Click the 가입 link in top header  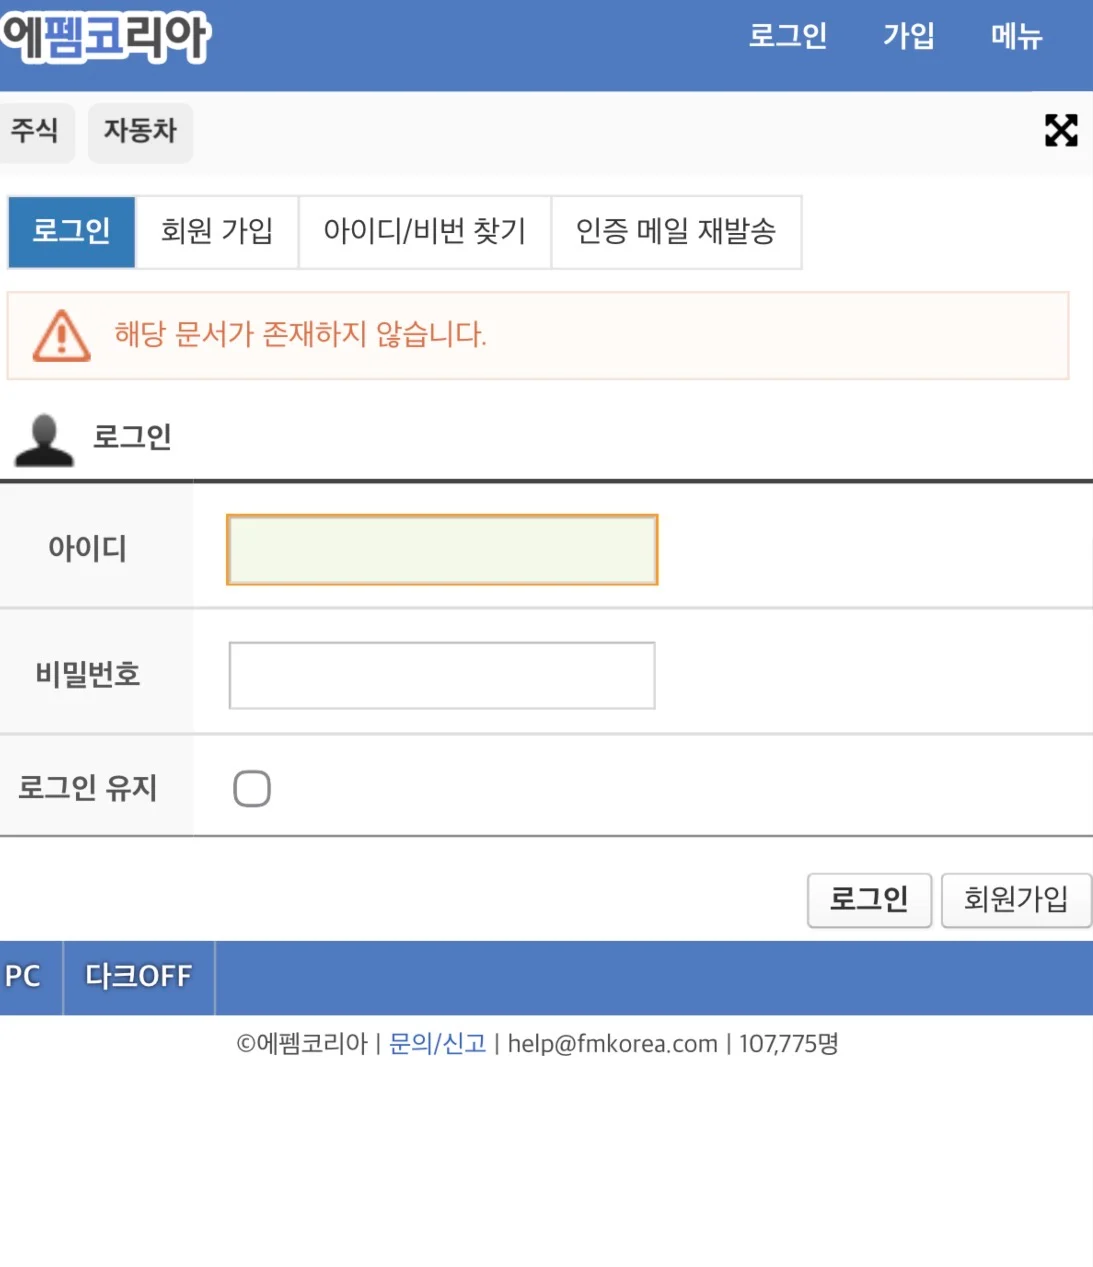pyautogui.click(x=908, y=36)
